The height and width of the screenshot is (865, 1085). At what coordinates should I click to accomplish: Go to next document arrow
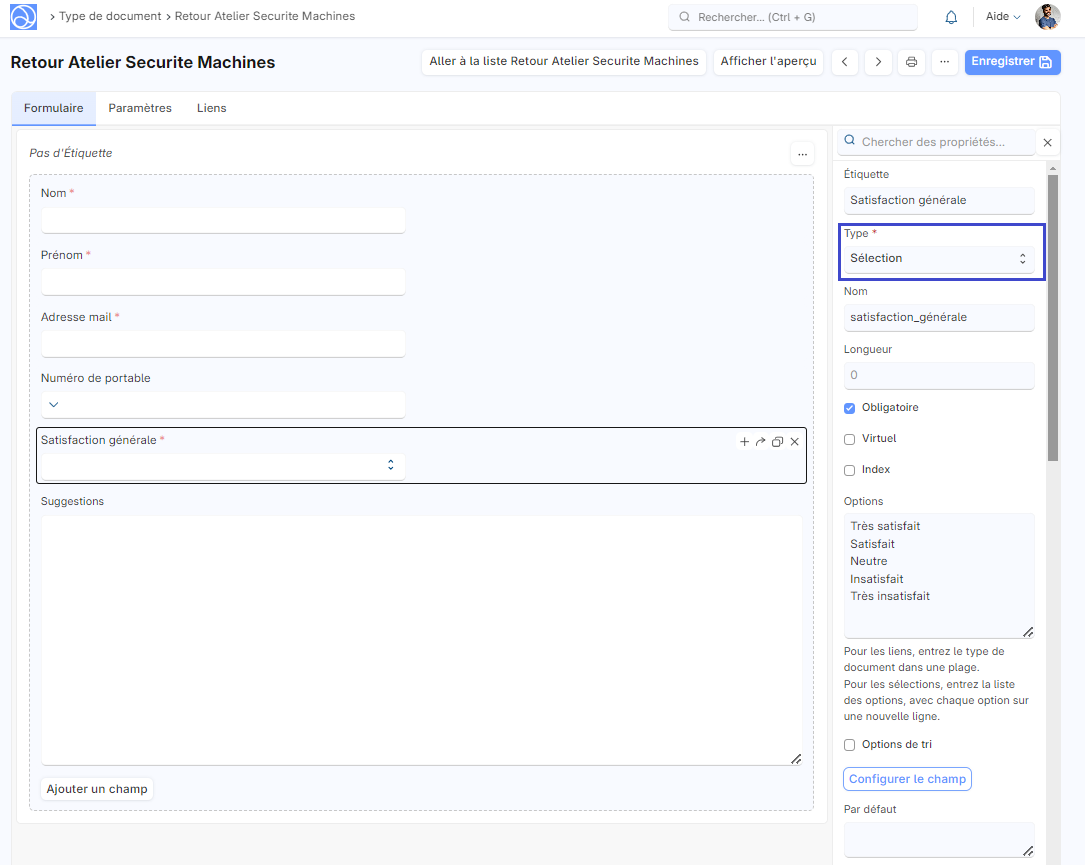878,62
